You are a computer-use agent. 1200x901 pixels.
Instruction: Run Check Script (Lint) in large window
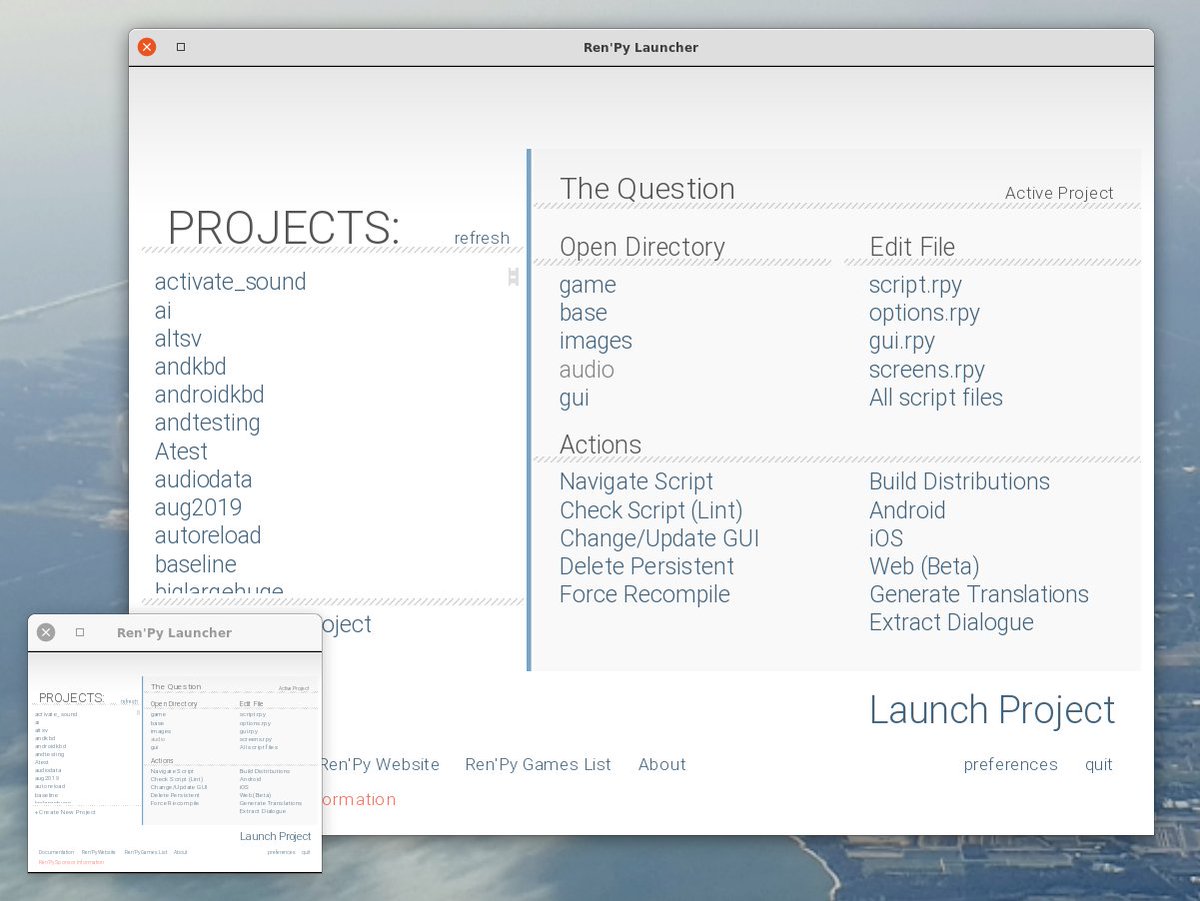click(x=651, y=510)
